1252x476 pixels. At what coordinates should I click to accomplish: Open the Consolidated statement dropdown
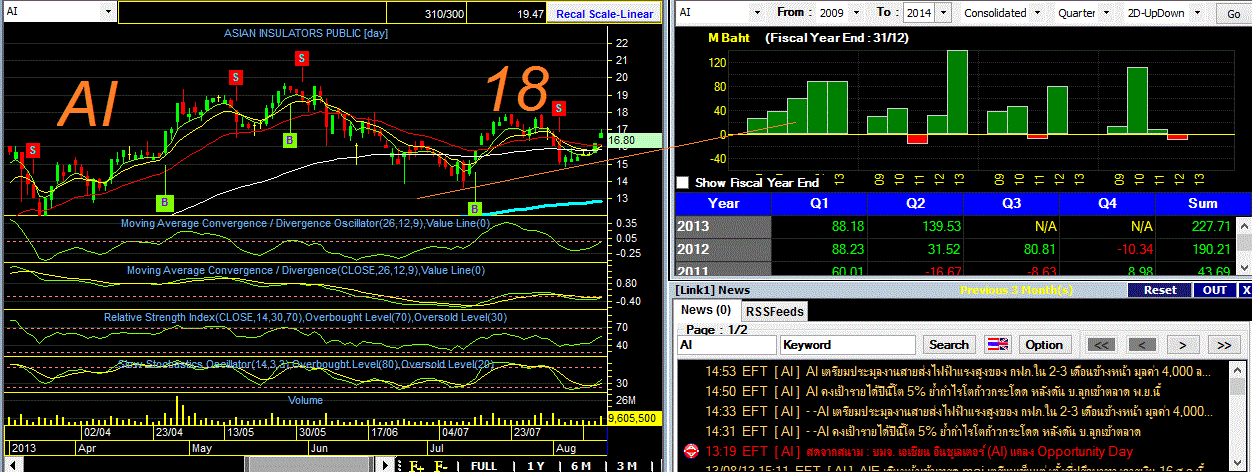pyautogui.click(x=1039, y=13)
